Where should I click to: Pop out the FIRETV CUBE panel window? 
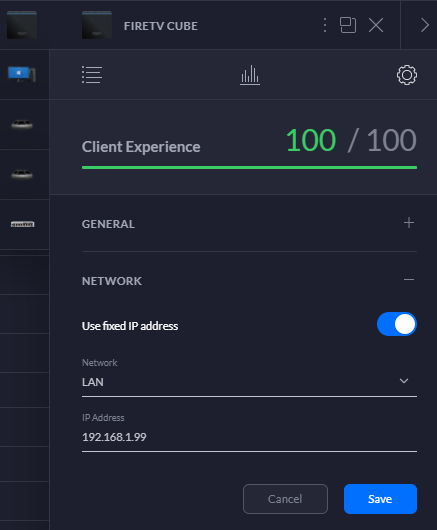[x=348, y=25]
